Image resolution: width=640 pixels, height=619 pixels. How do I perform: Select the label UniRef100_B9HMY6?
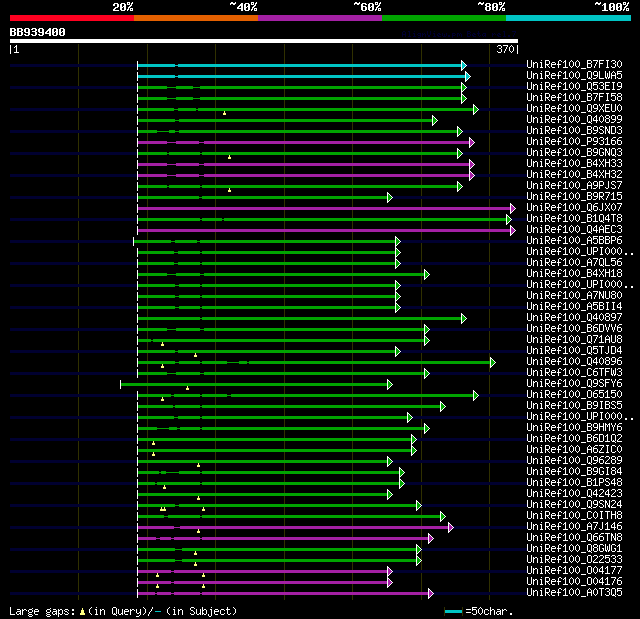coord(574,428)
